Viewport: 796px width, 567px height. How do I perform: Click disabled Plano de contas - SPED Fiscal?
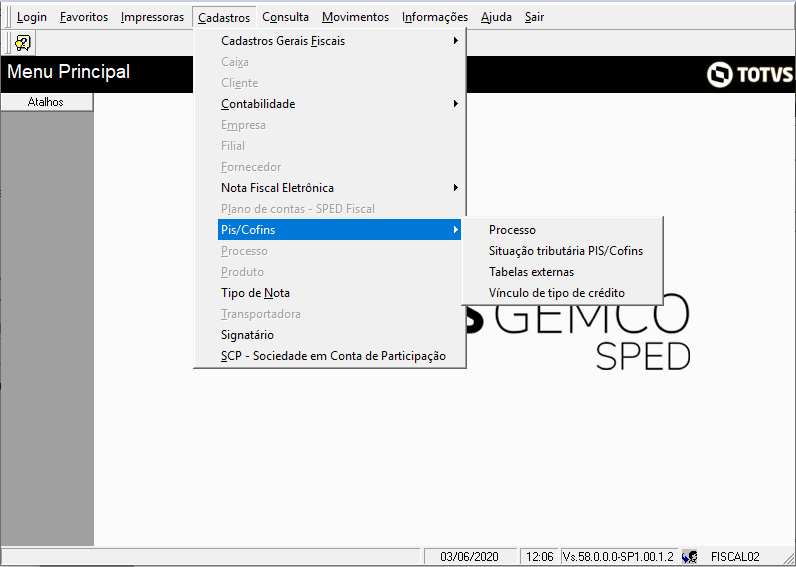(339, 209)
